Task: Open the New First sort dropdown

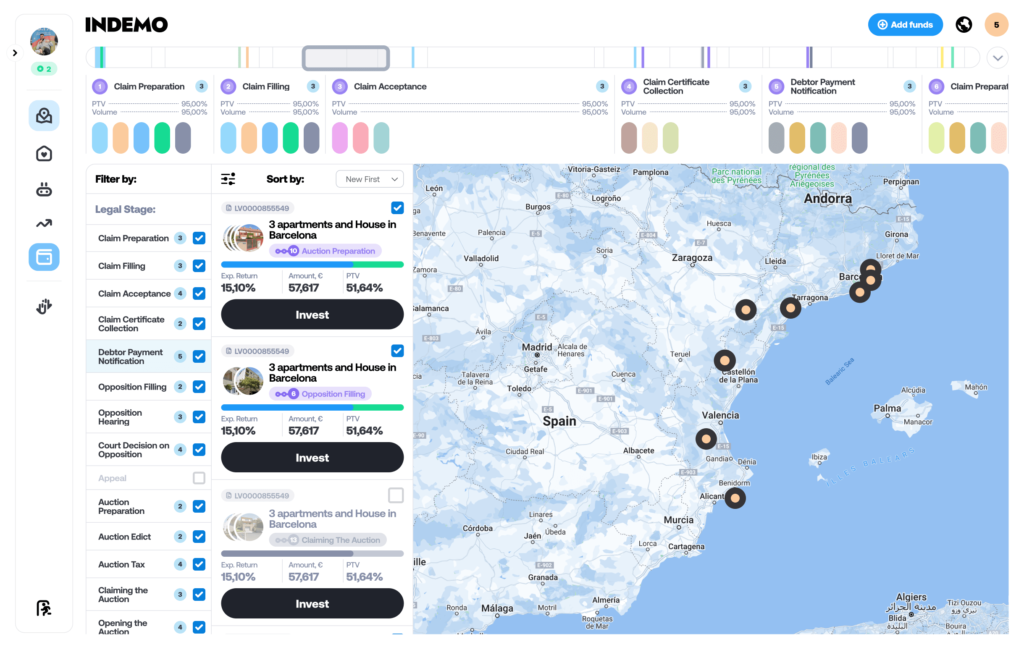Action: click(369, 179)
